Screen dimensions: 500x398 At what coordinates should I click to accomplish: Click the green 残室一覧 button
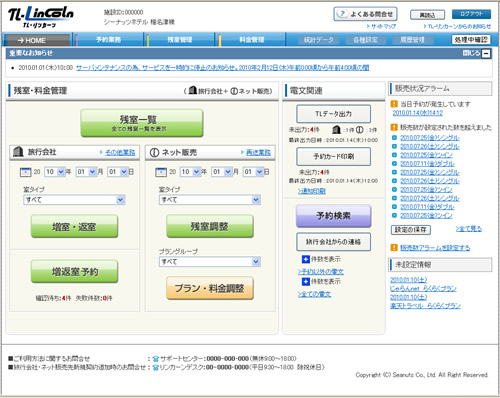[142, 123]
